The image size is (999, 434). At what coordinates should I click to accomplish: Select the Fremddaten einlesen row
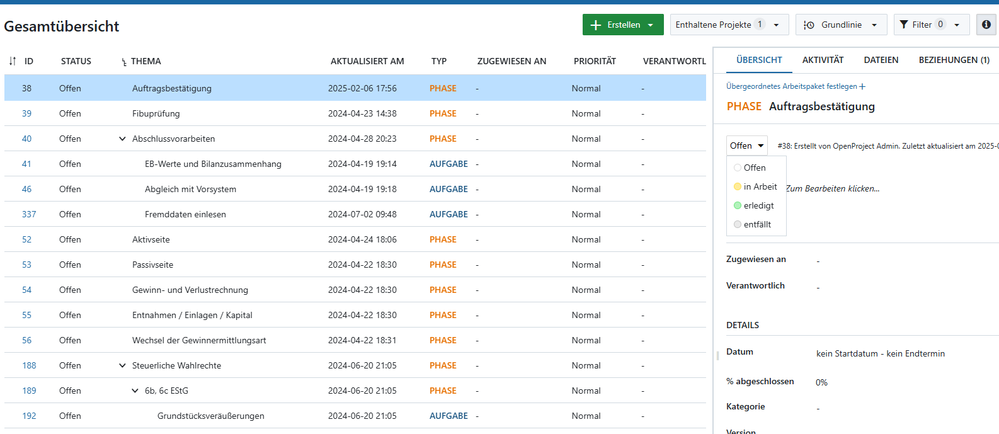point(356,214)
